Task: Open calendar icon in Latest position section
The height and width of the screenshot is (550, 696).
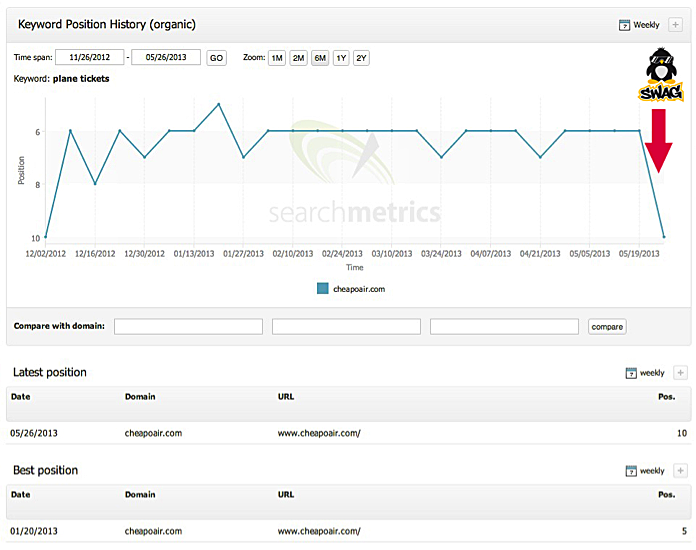Action: pos(631,373)
